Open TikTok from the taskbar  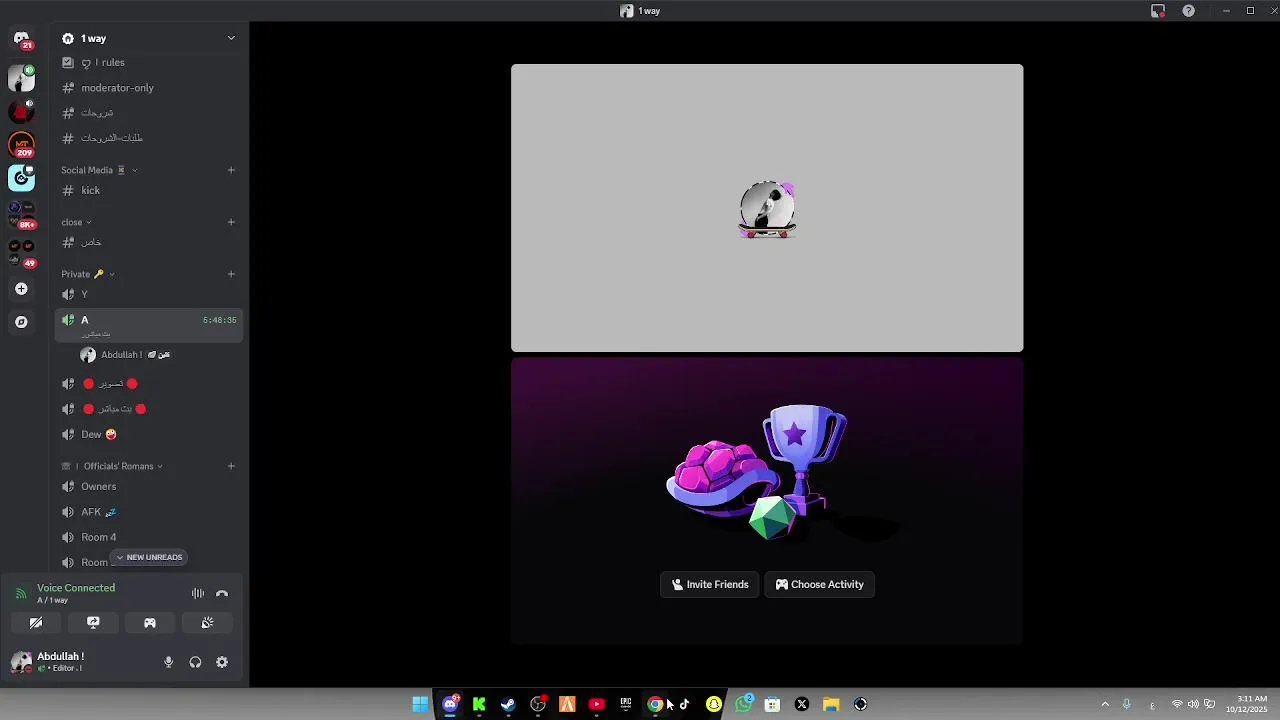pyautogui.click(x=684, y=704)
